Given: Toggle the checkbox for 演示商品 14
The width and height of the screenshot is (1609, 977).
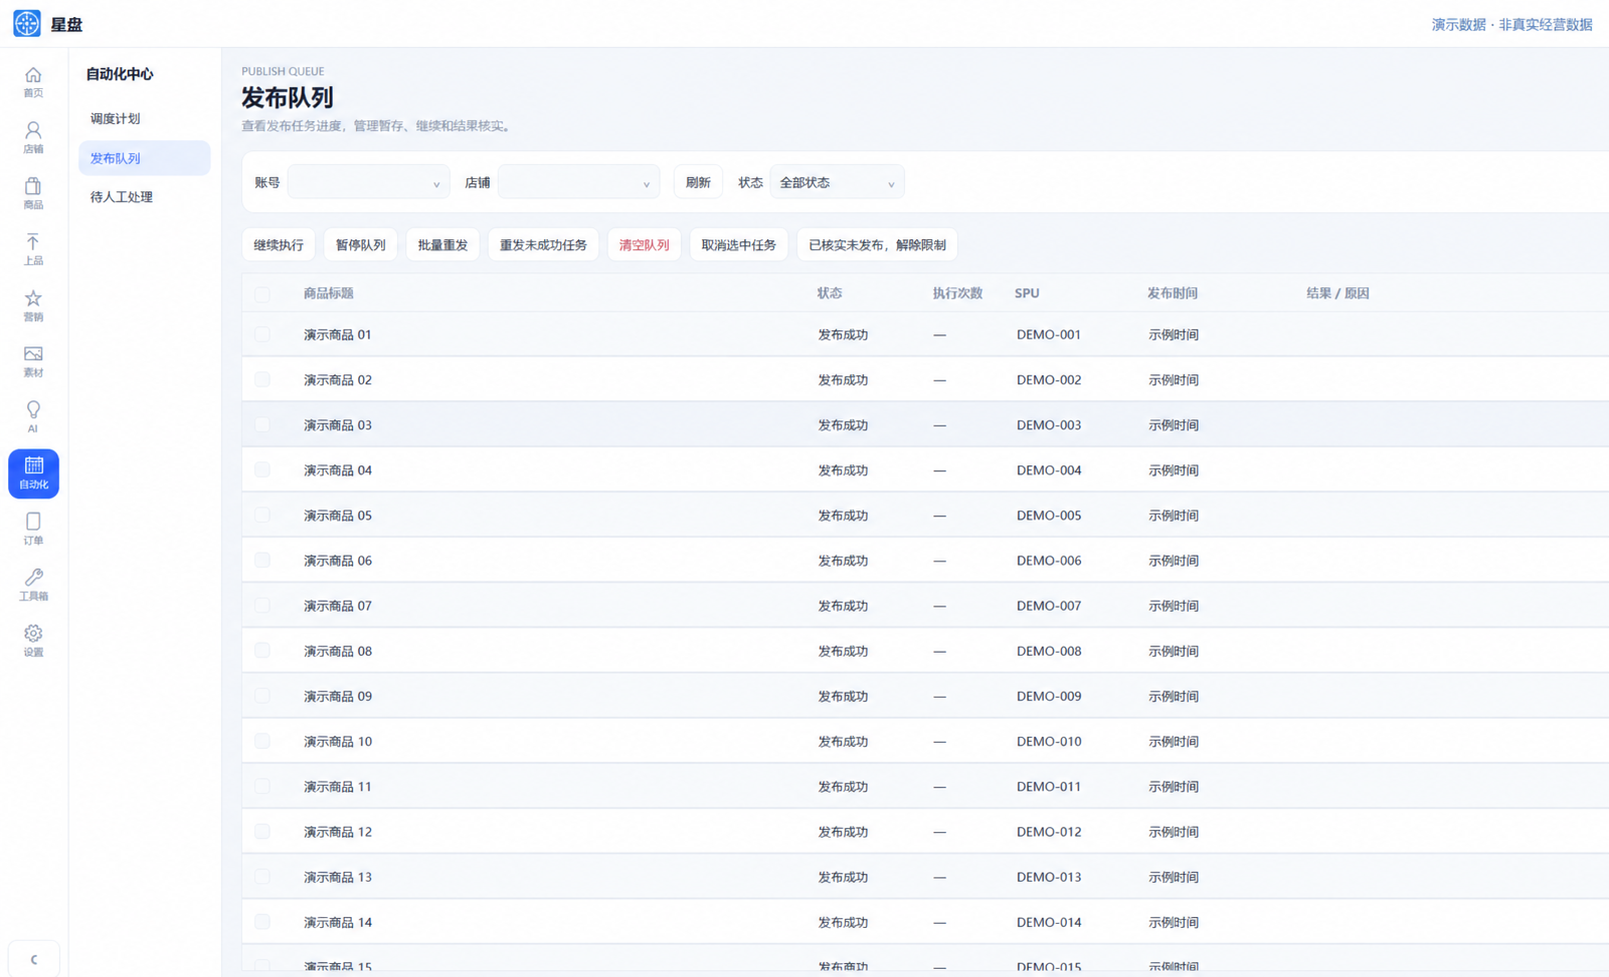Looking at the screenshot, I should coord(262,922).
